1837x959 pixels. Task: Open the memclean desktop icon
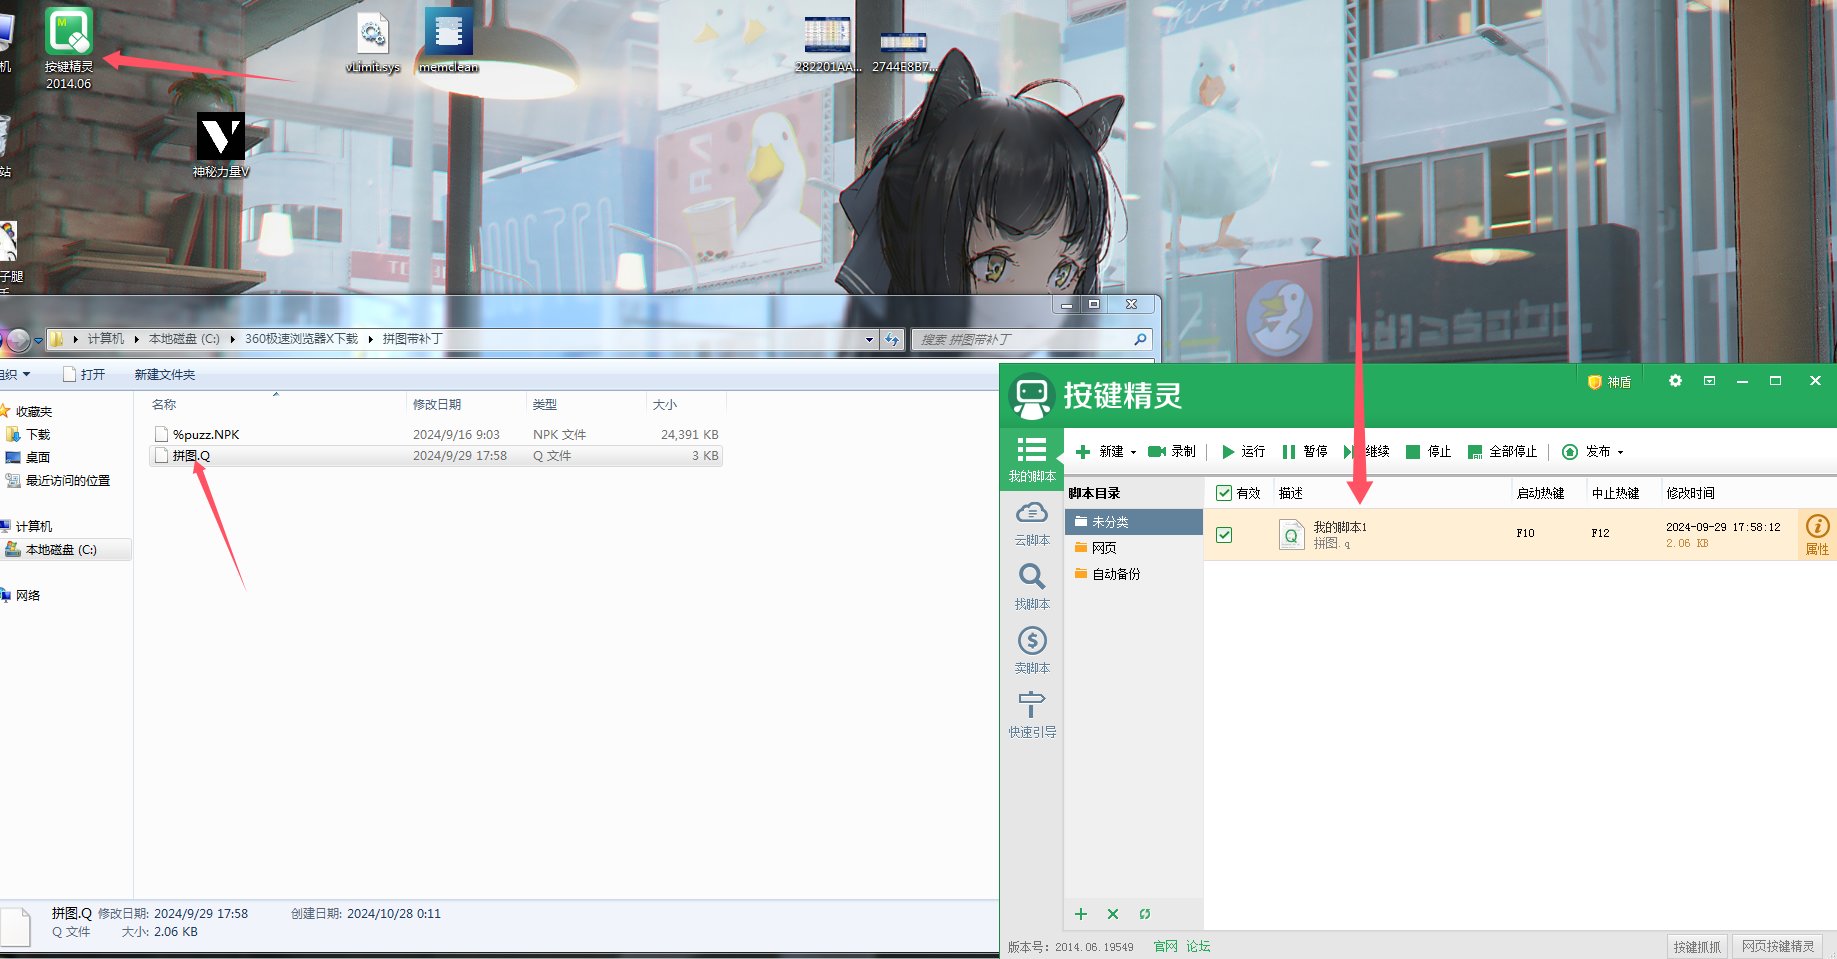click(x=448, y=41)
